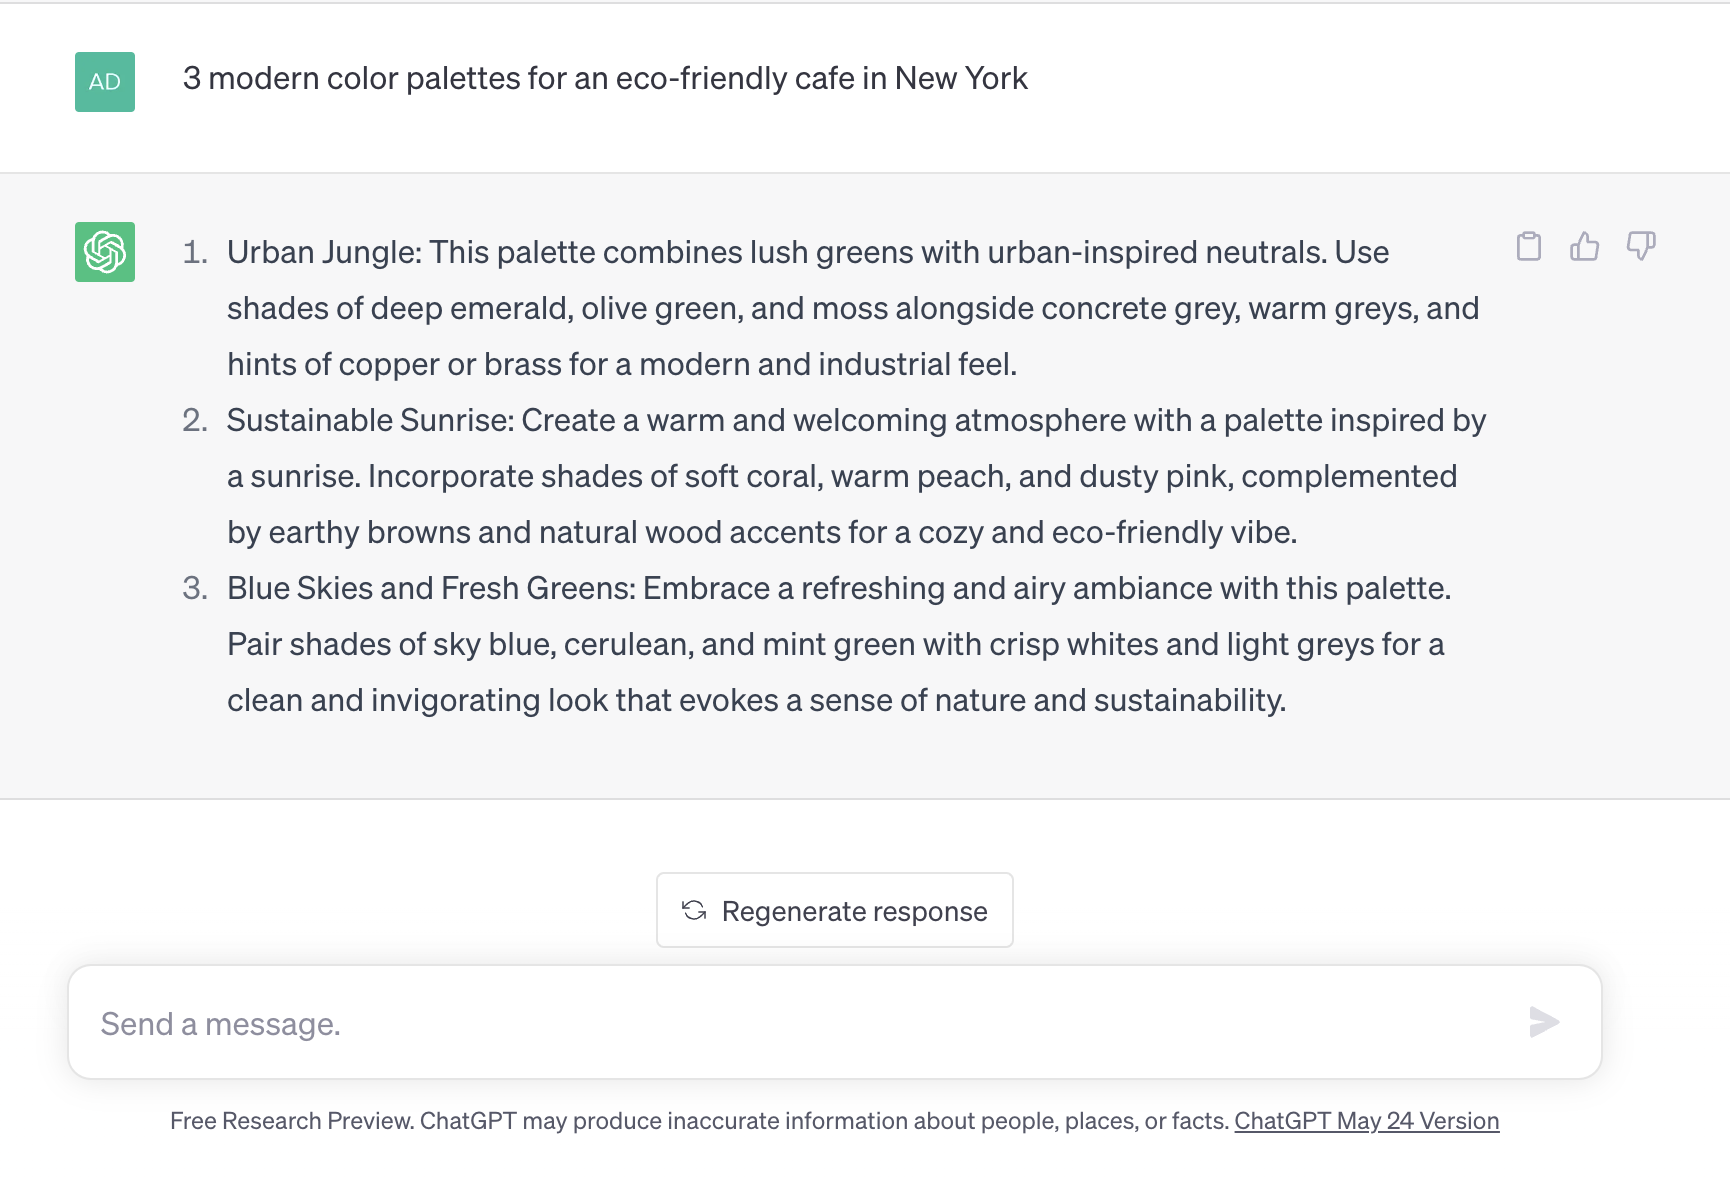The width and height of the screenshot is (1730, 1182).
Task: Click the send message arrow icon
Action: point(1544,1022)
